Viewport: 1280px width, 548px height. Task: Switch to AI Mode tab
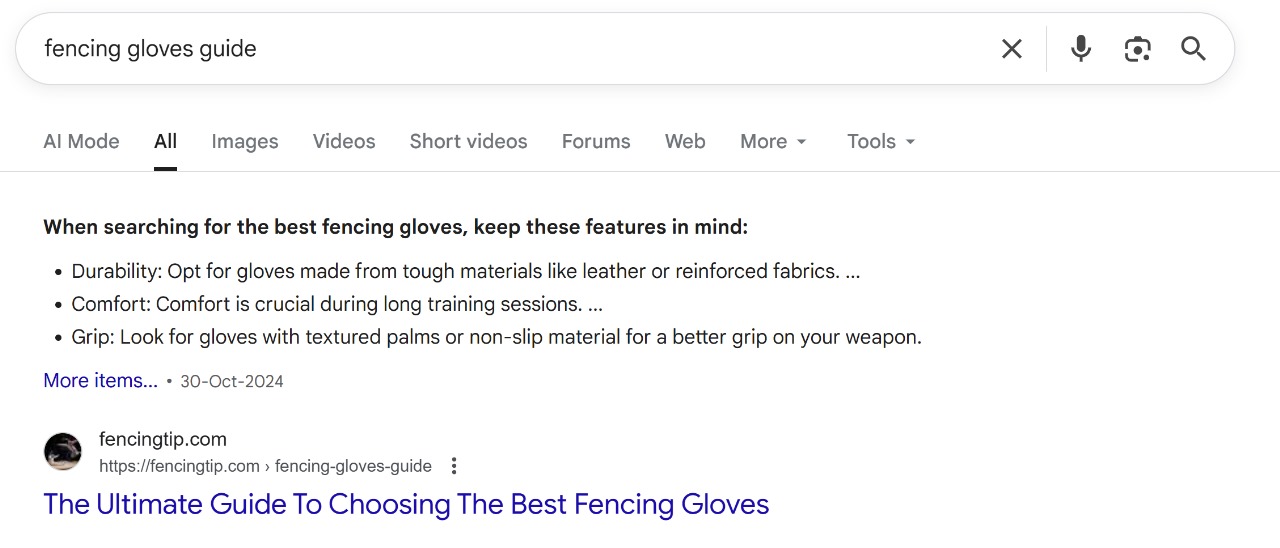(x=81, y=142)
